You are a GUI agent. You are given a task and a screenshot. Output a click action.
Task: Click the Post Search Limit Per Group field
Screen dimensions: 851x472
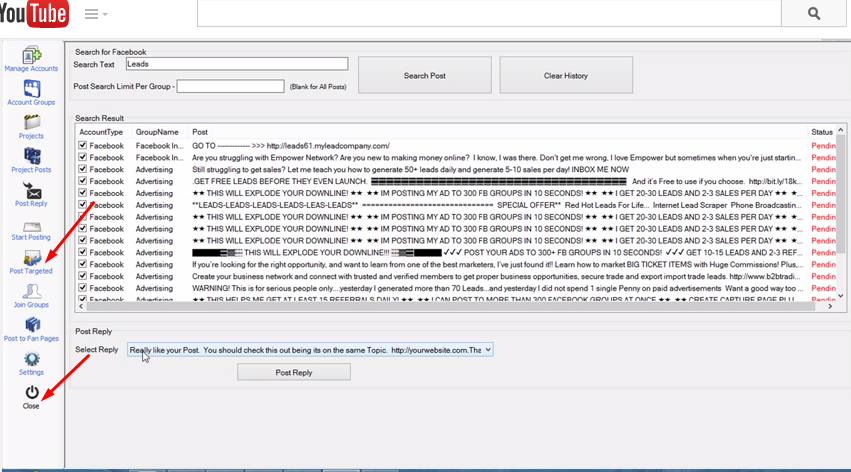[x=230, y=86]
